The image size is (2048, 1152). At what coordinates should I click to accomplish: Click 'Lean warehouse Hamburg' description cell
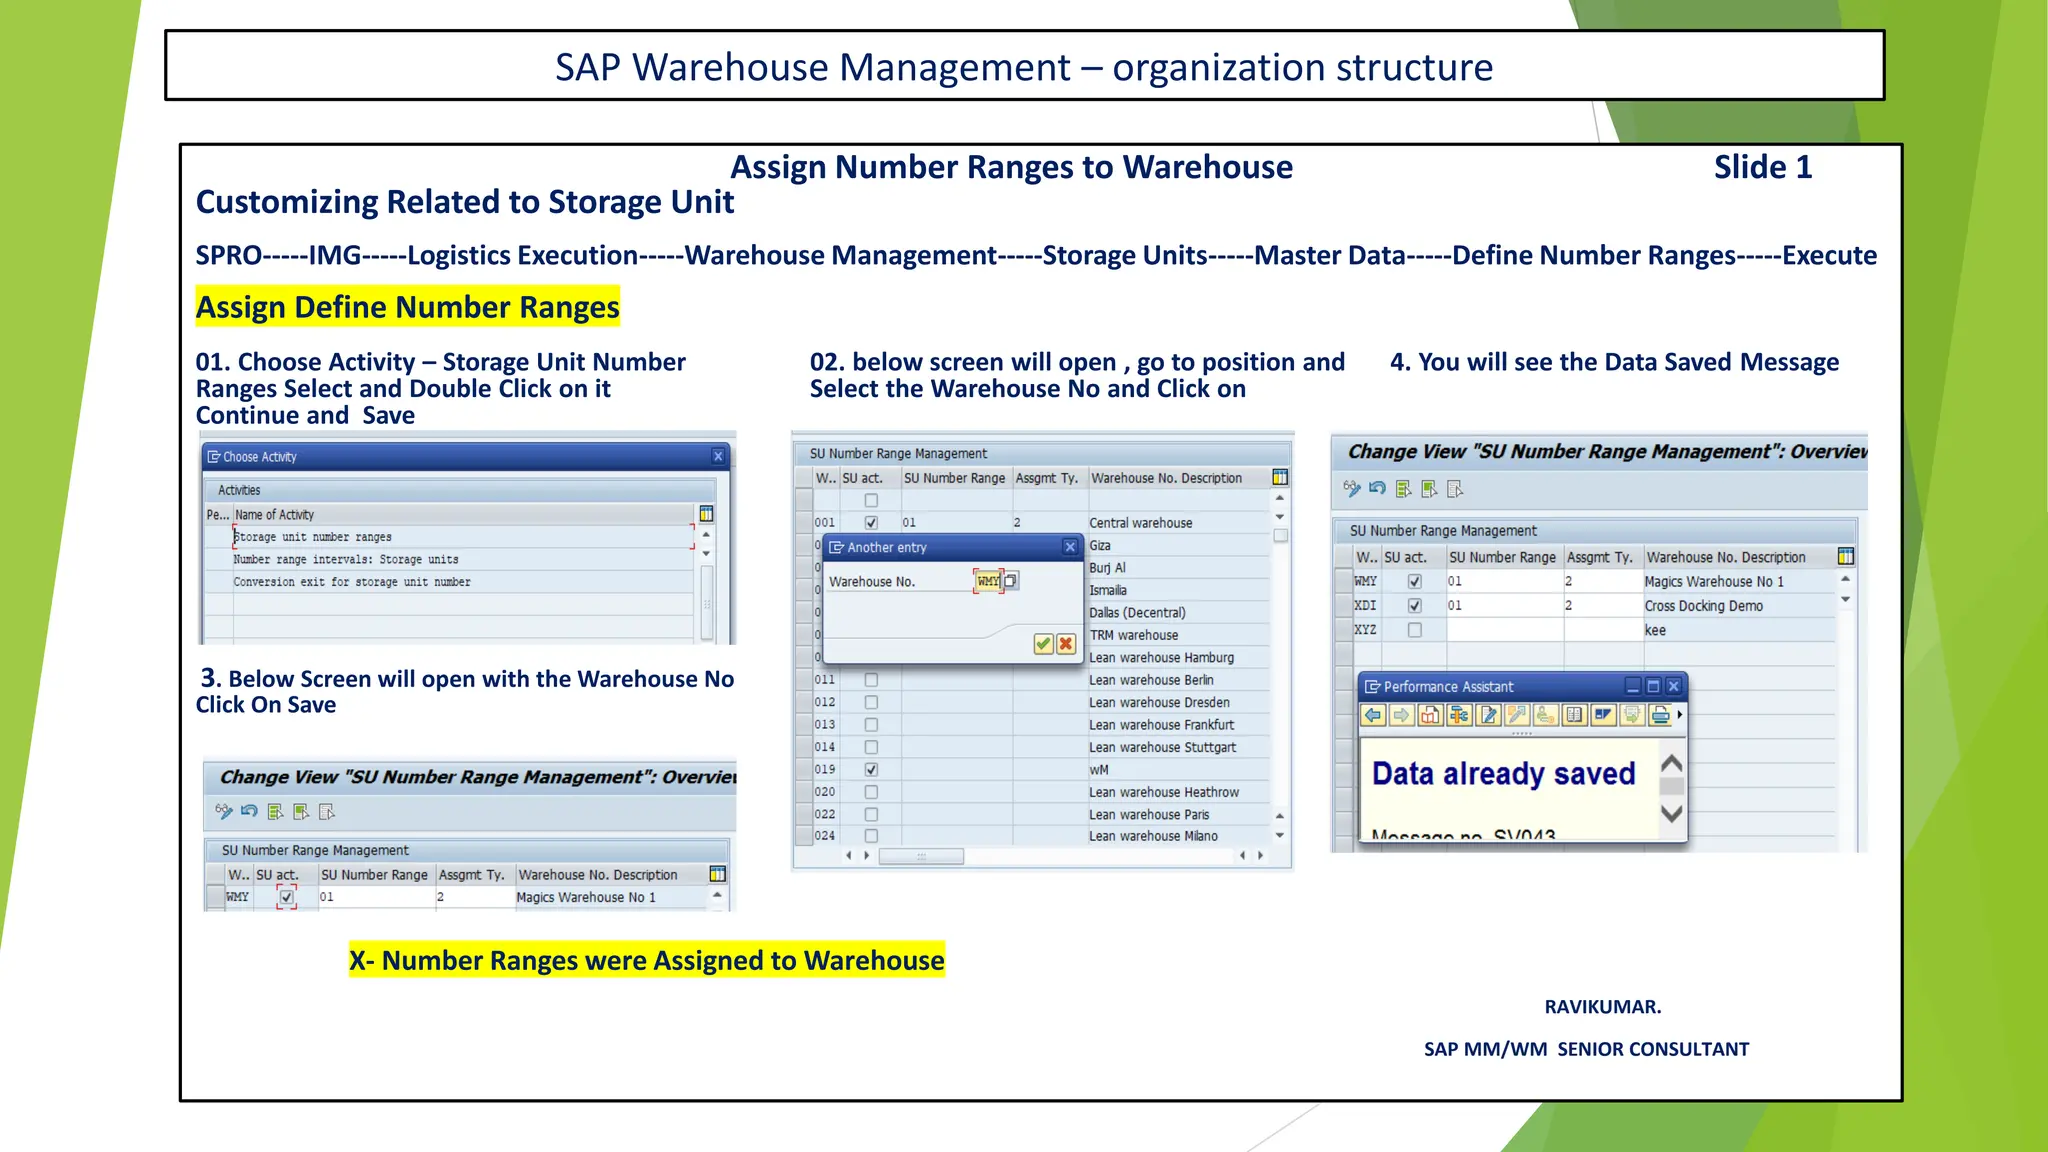tap(1178, 658)
